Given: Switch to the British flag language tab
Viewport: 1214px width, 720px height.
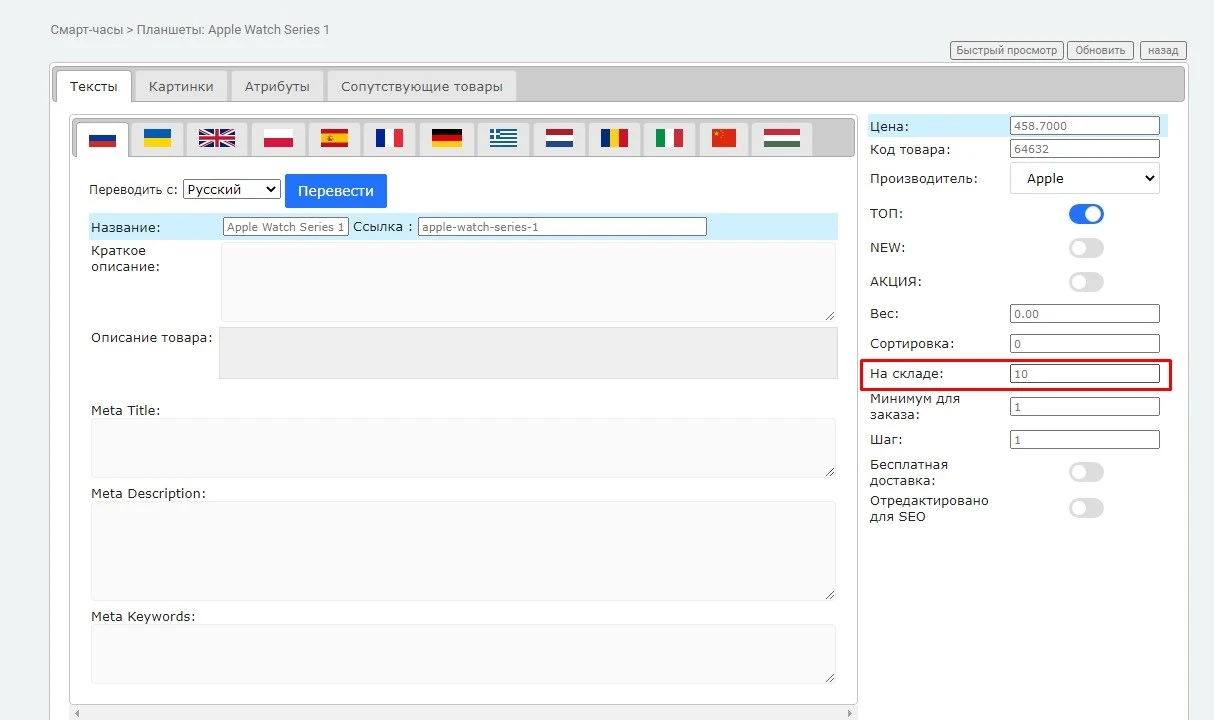Looking at the screenshot, I should 216,138.
